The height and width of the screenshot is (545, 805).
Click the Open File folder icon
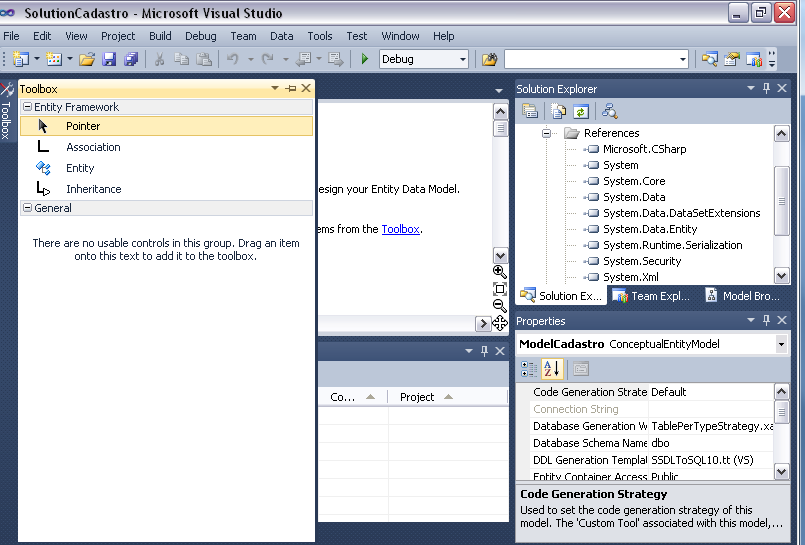(x=87, y=59)
